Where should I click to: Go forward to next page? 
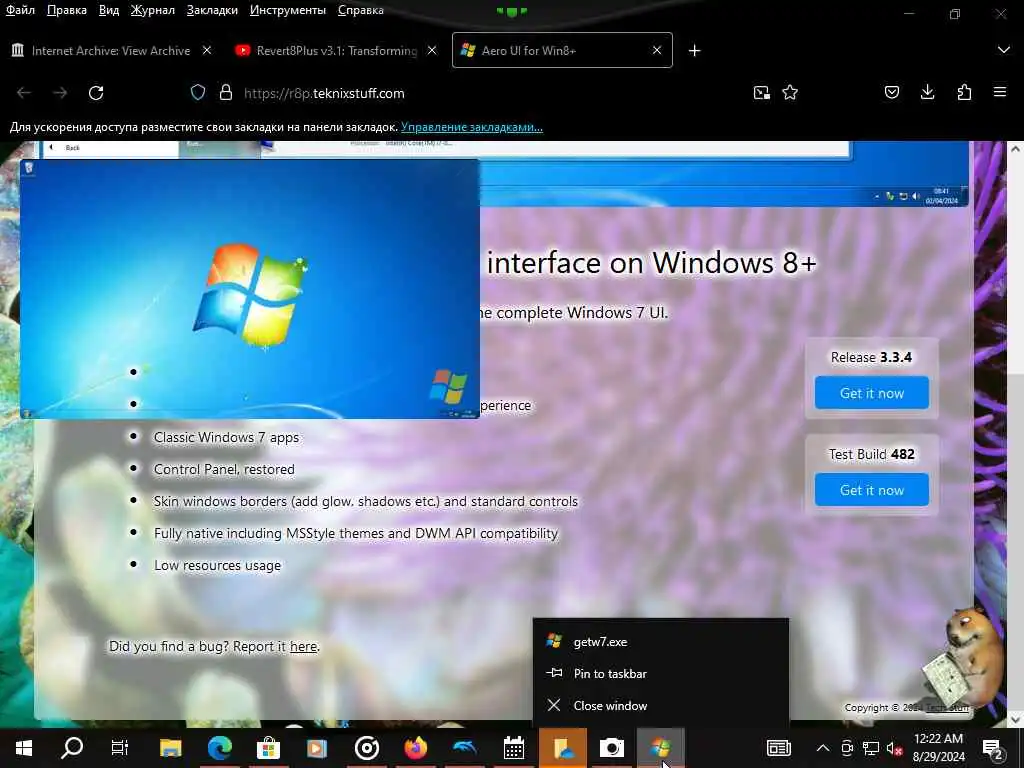(x=60, y=93)
